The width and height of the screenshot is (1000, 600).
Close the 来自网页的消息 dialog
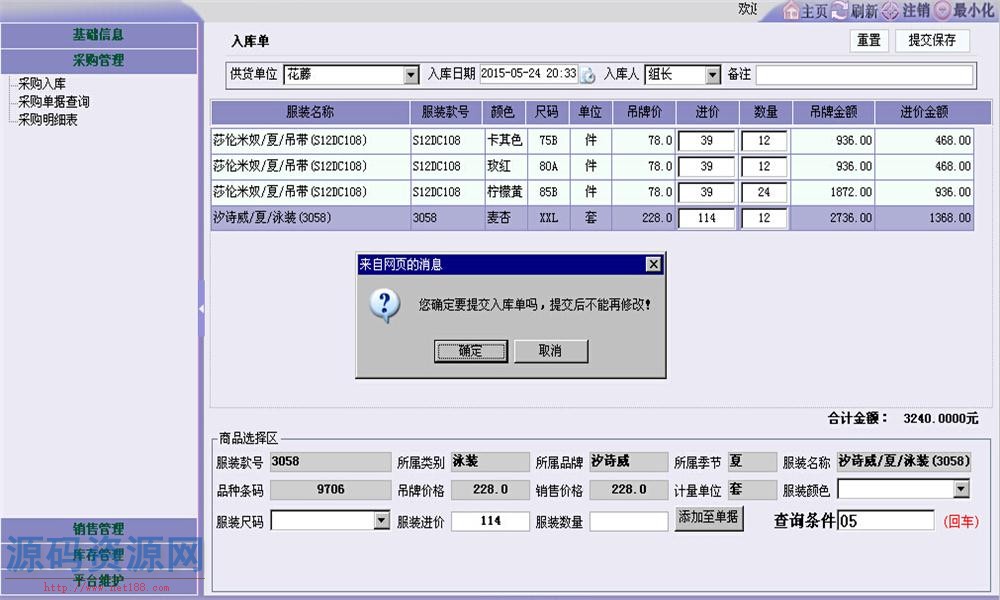point(653,265)
